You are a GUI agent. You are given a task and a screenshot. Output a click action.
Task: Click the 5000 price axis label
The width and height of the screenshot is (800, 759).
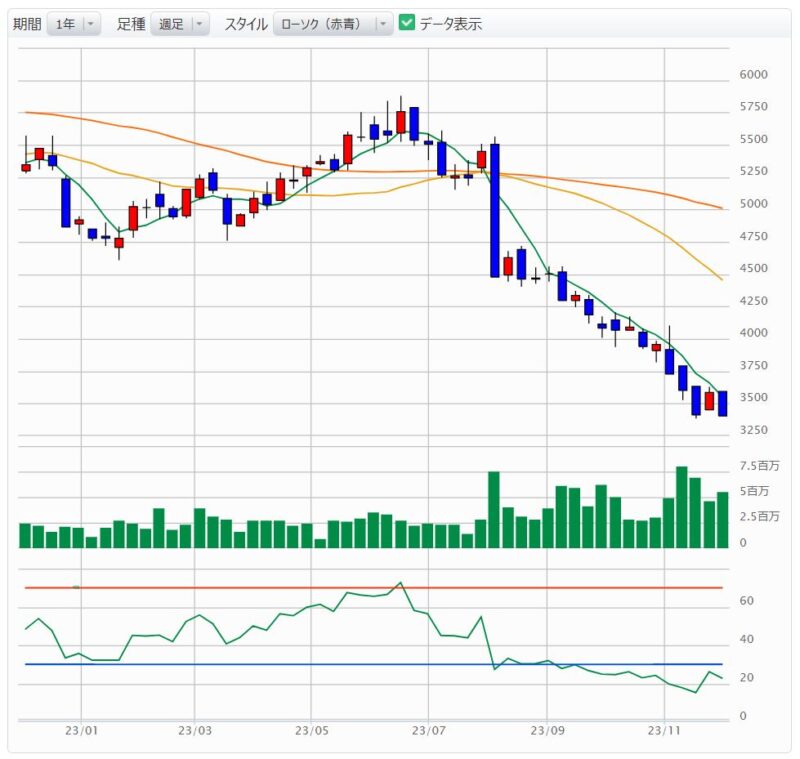pyautogui.click(x=754, y=204)
